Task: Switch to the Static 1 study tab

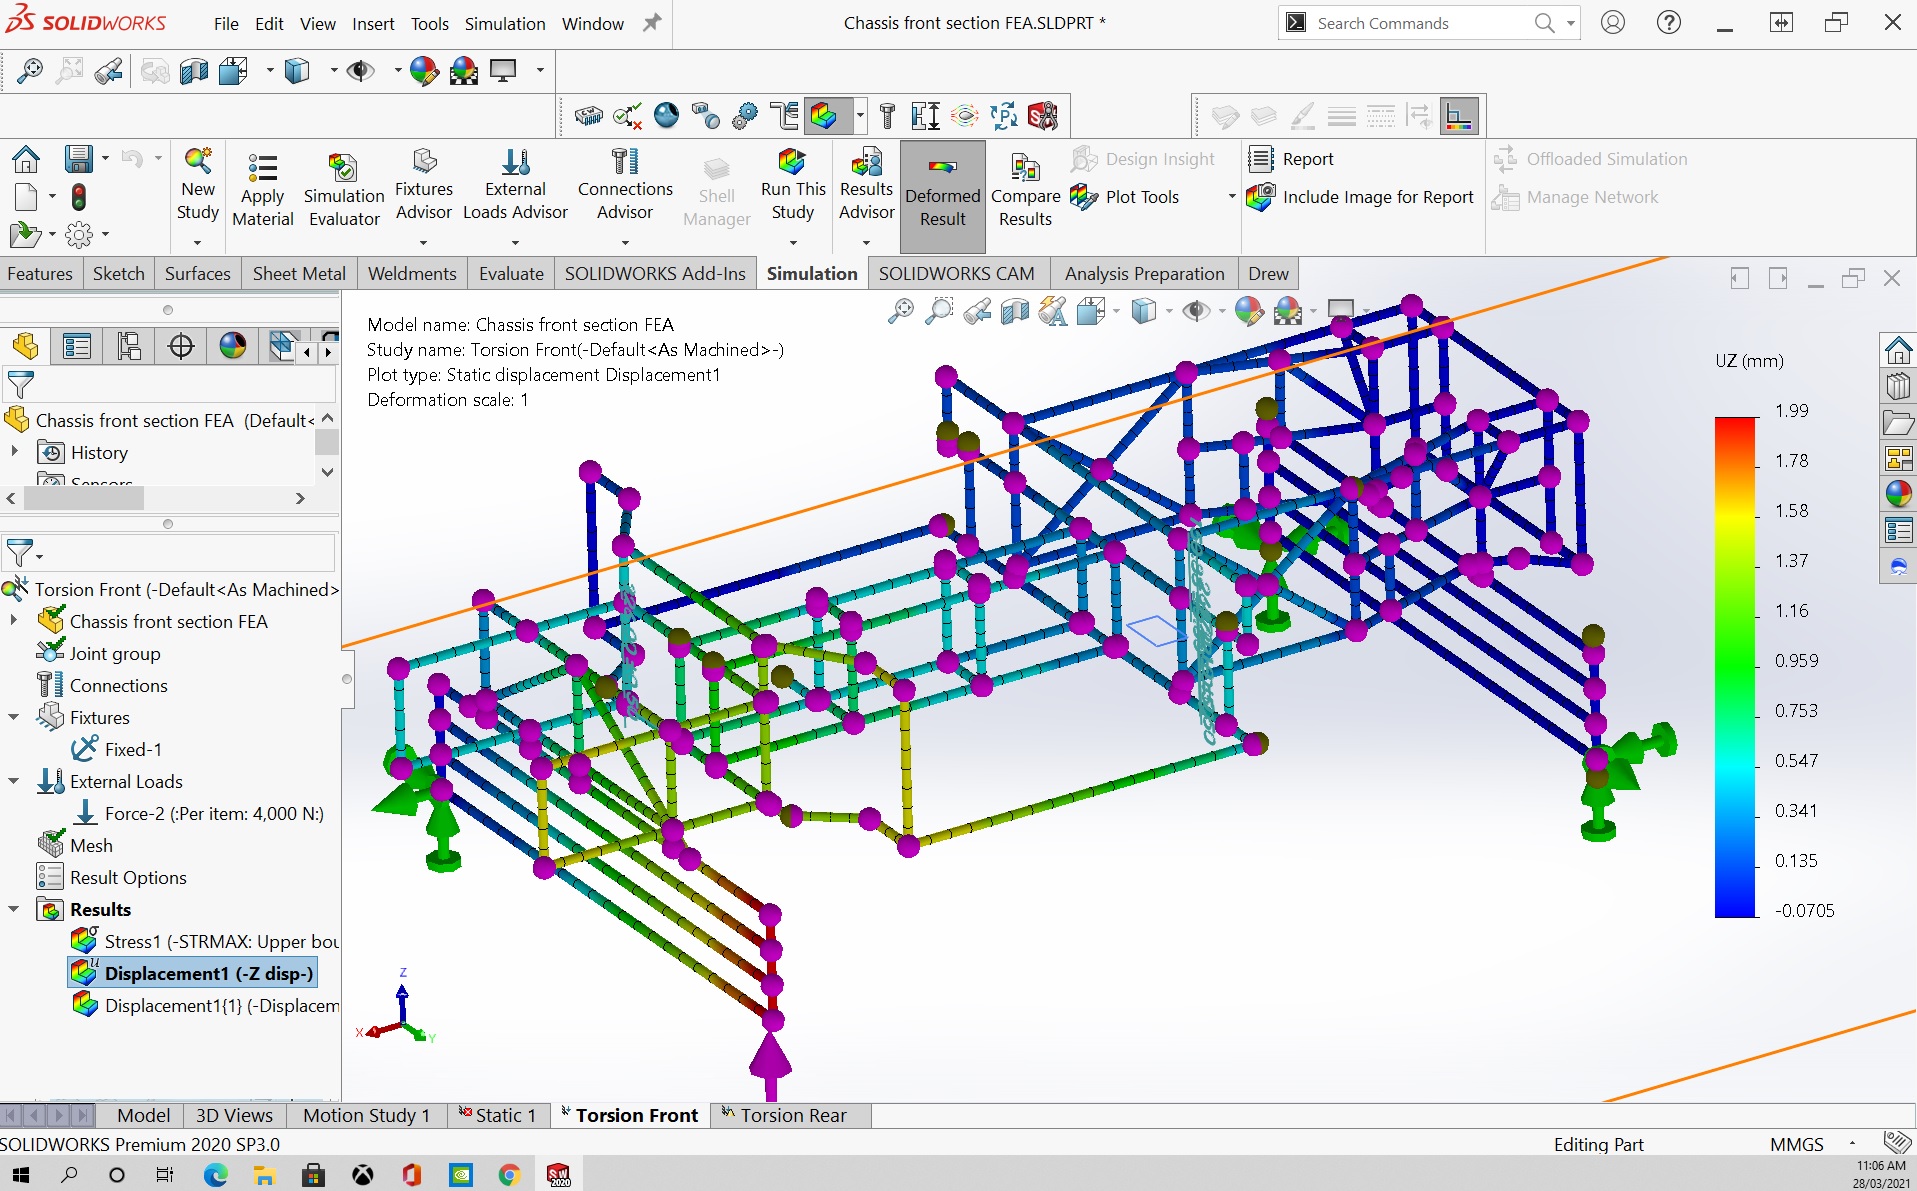Action: (x=498, y=1115)
